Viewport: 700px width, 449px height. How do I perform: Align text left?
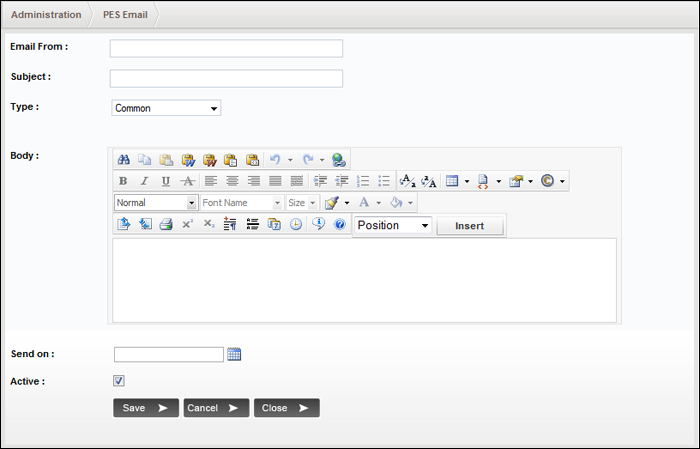(211, 181)
